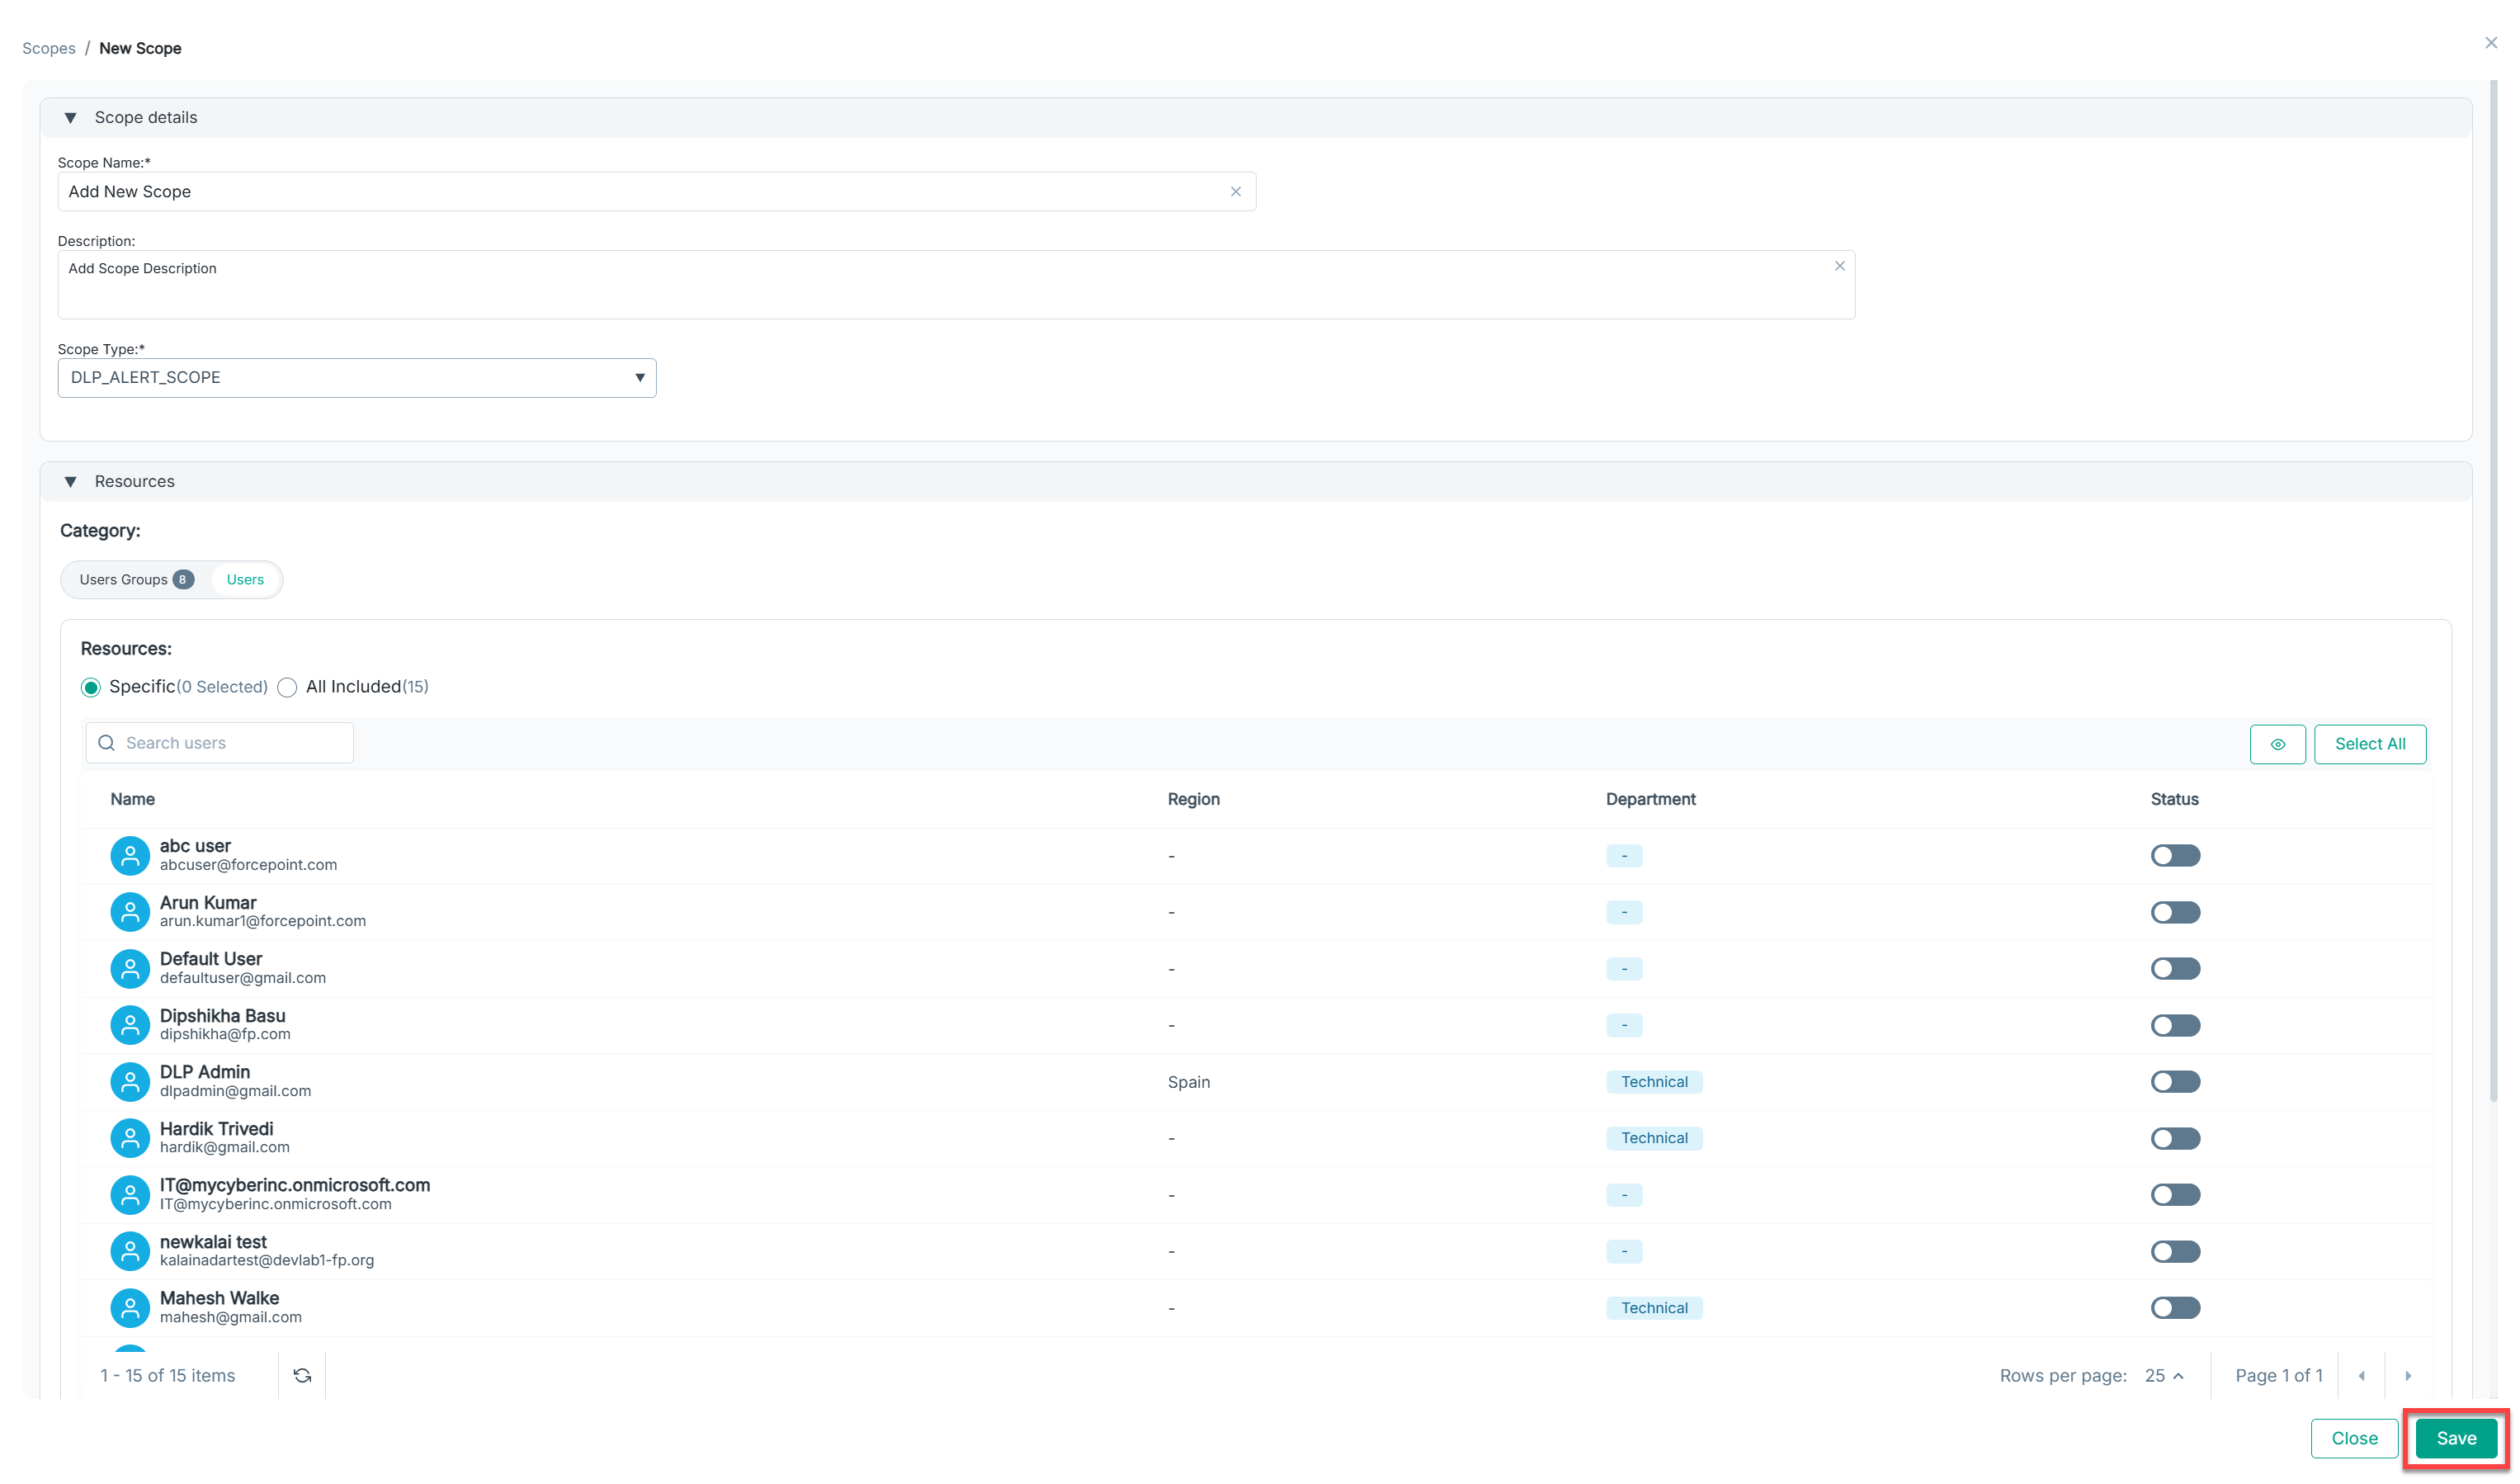Select the Users category tab
2520x1484 pixels.
point(245,580)
